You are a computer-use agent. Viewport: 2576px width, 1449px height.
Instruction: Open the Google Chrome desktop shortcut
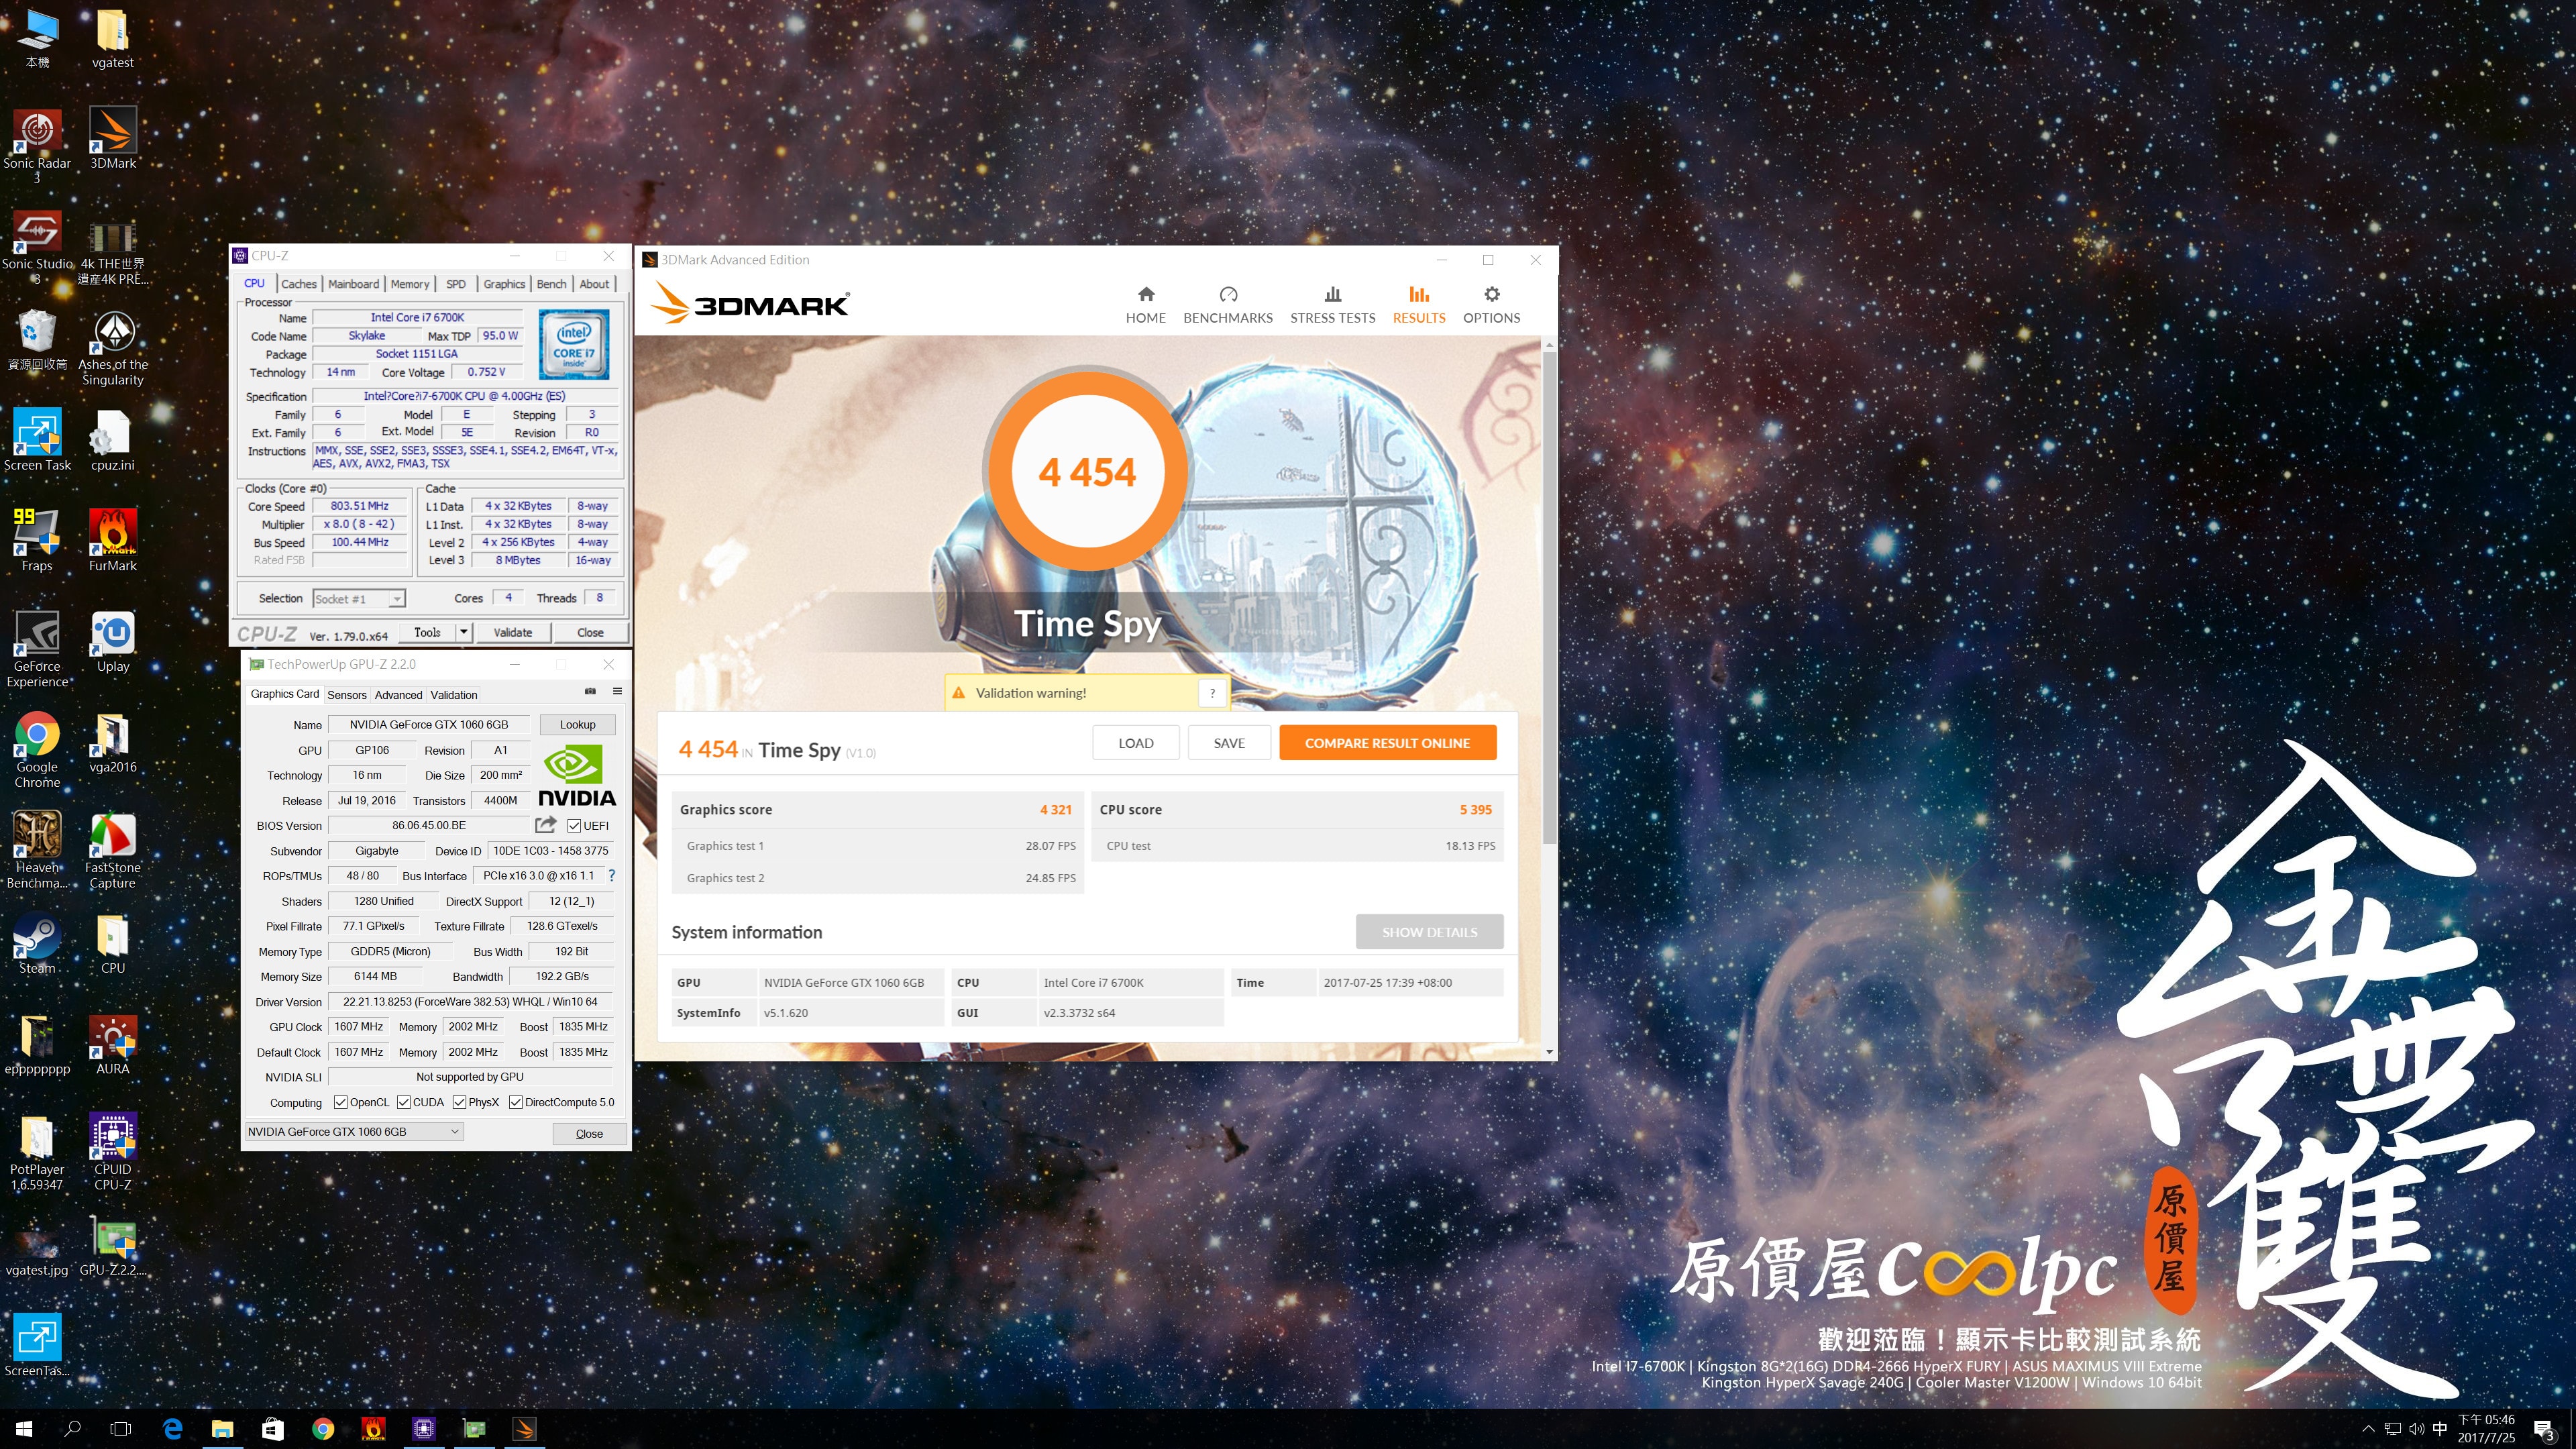click(x=37, y=750)
